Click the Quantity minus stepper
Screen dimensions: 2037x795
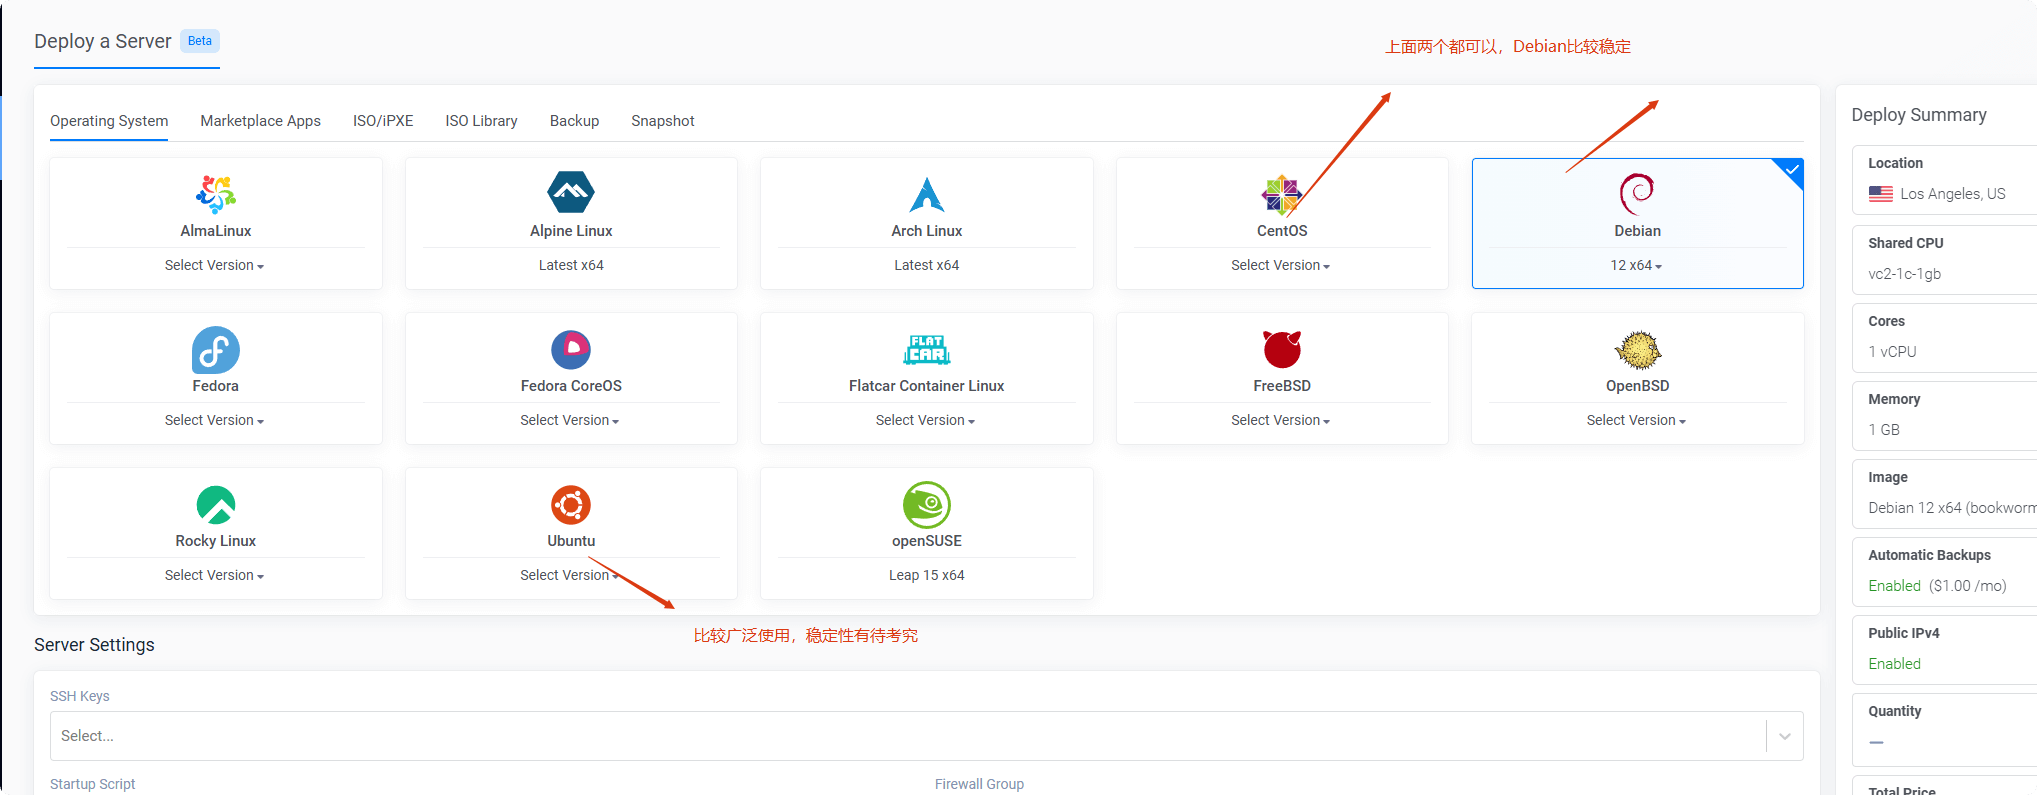(x=1876, y=743)
